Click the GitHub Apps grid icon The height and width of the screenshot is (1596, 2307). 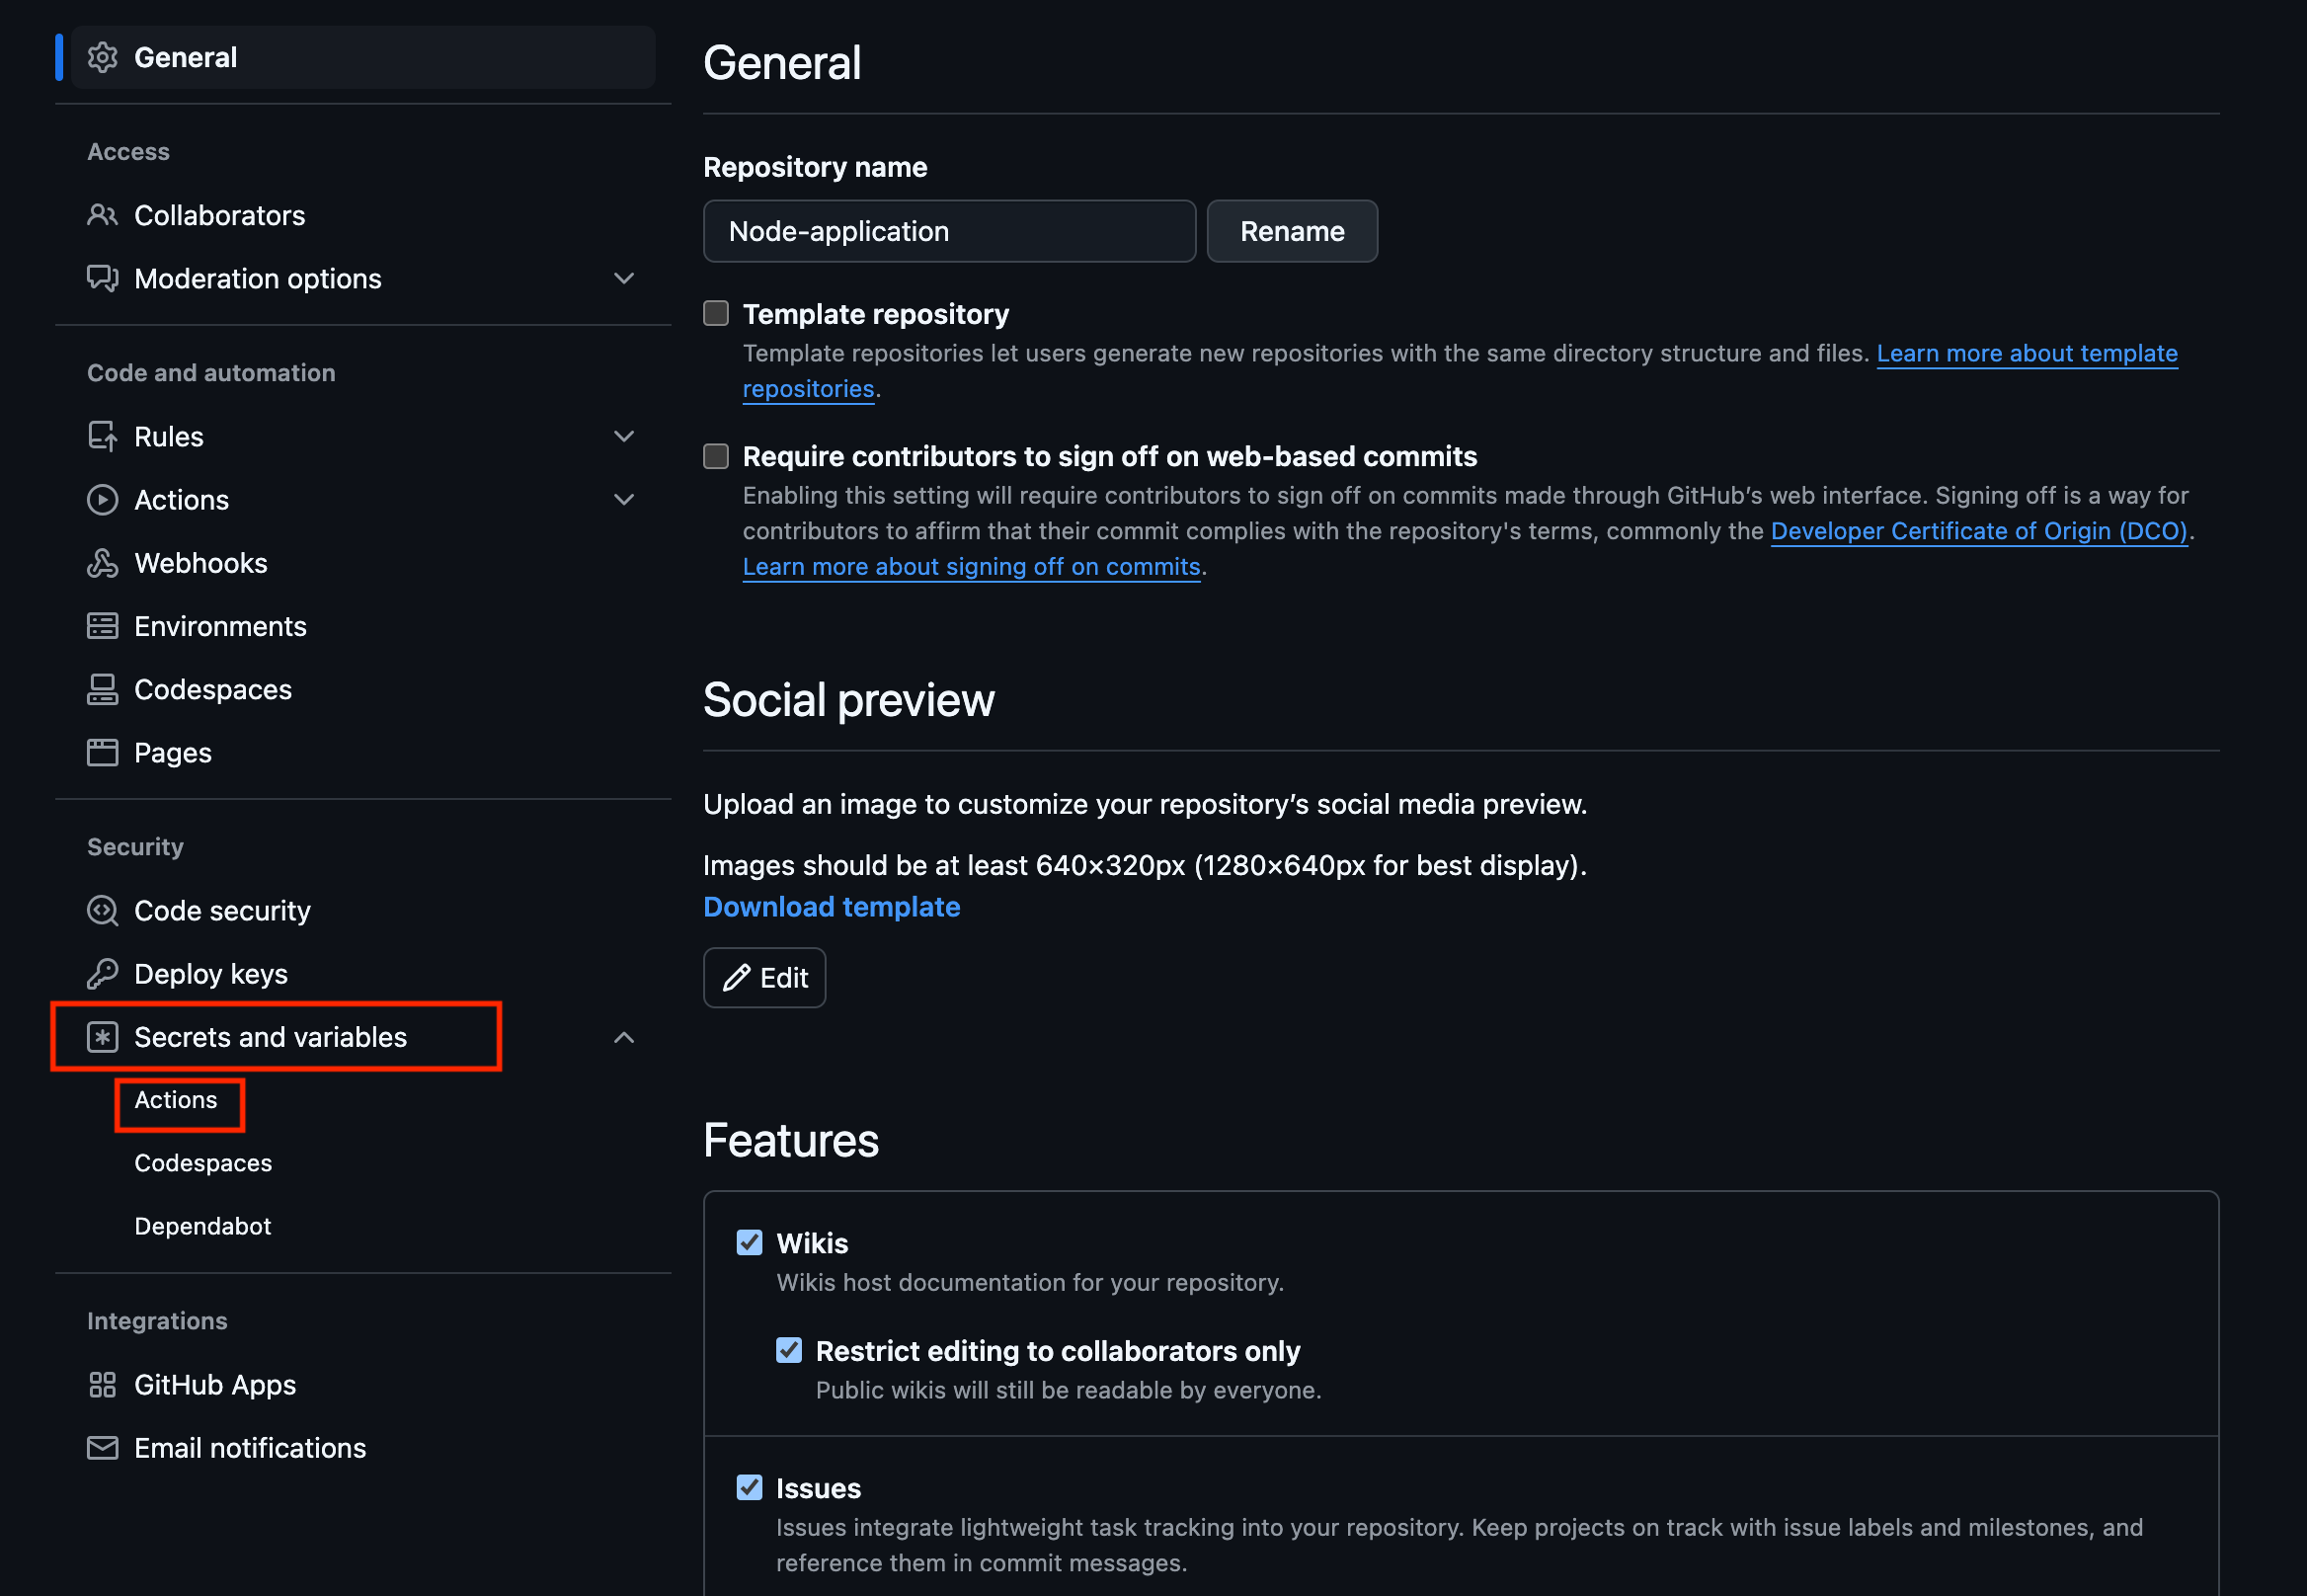point(102,1384)
